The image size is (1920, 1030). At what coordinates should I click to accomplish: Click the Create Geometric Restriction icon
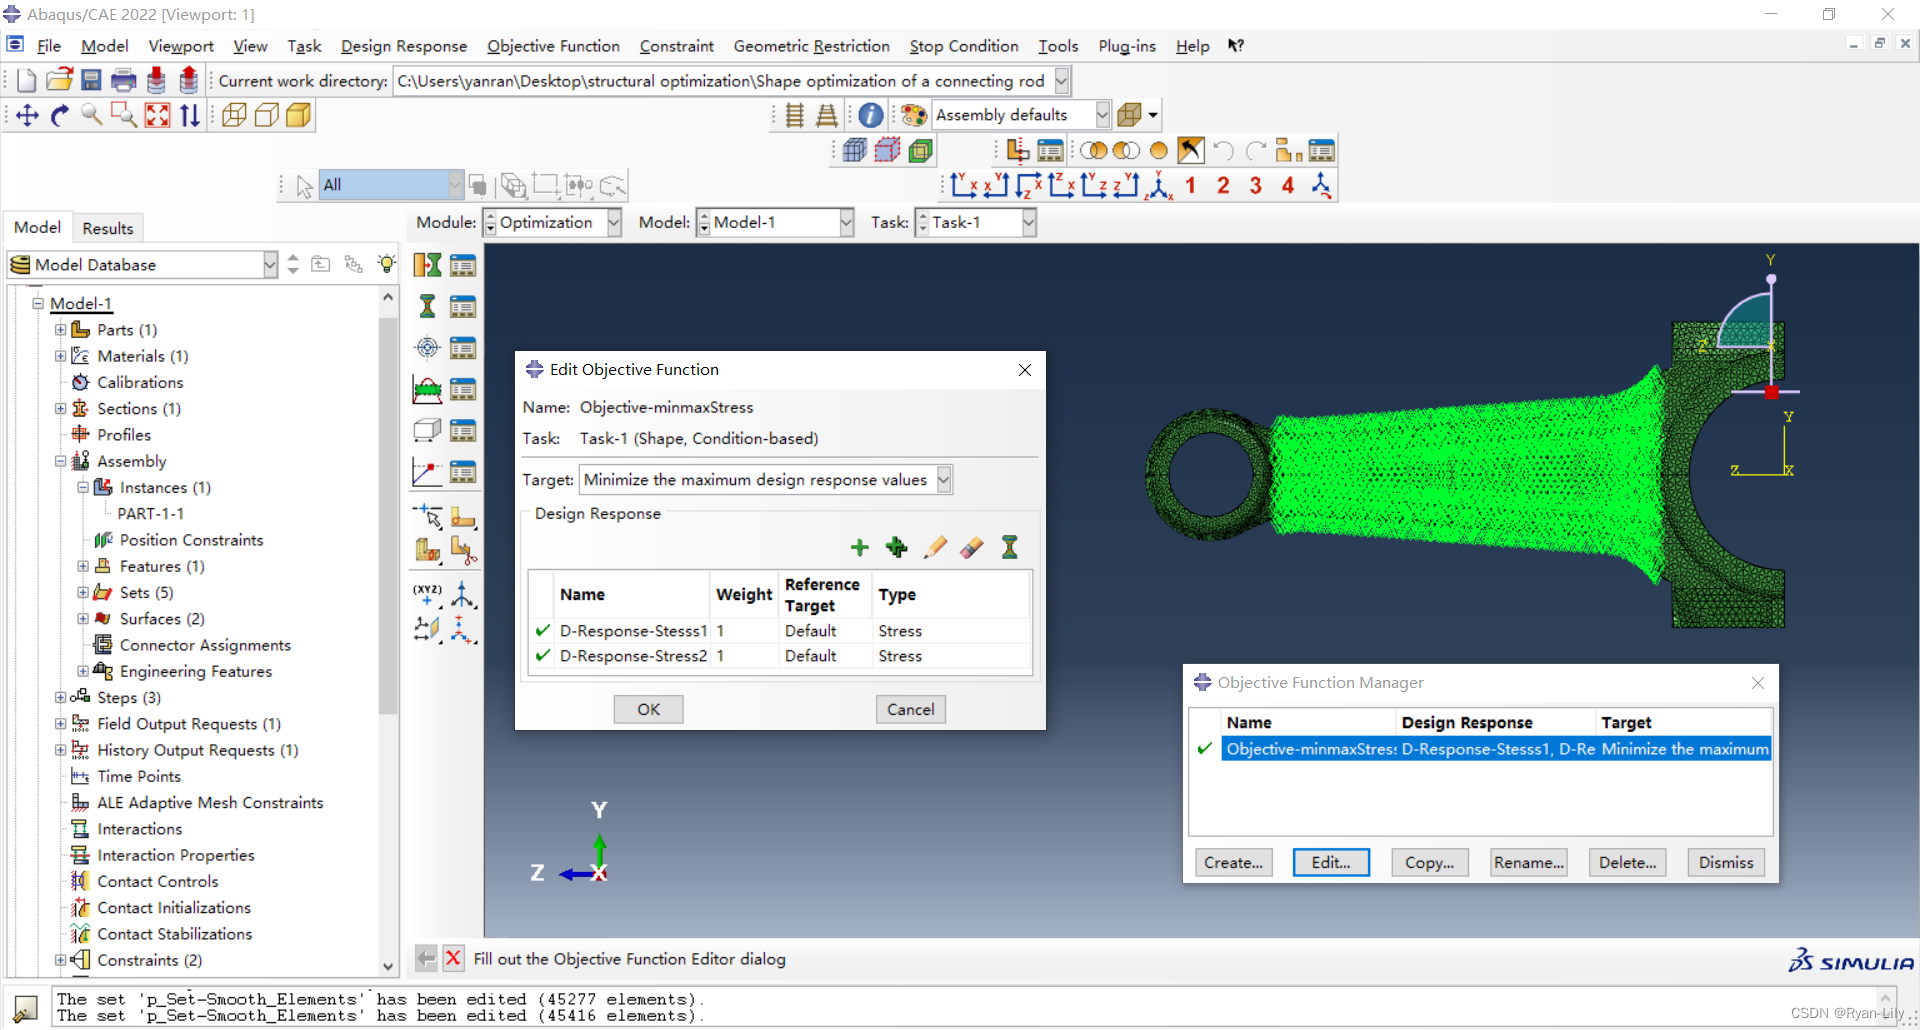427,431
